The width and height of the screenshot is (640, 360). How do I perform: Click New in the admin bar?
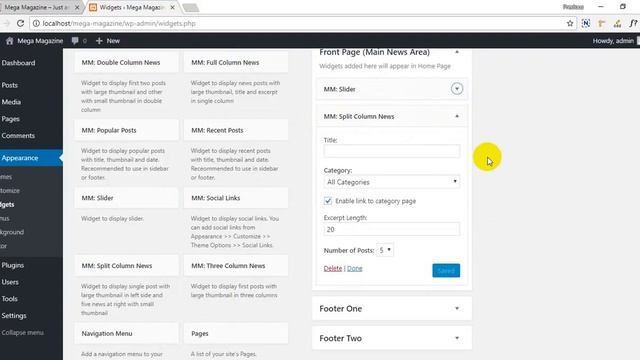click(108, 41)
